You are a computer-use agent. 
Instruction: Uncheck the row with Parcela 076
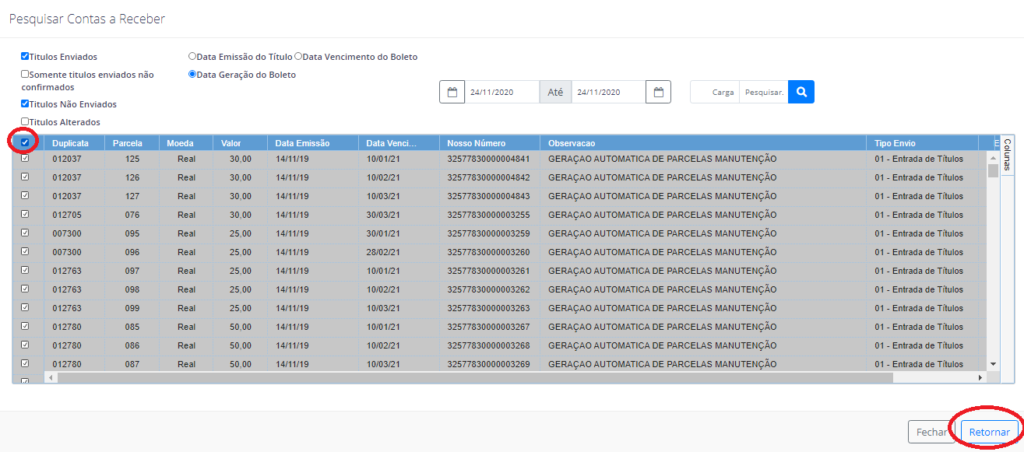coord(25,214)
